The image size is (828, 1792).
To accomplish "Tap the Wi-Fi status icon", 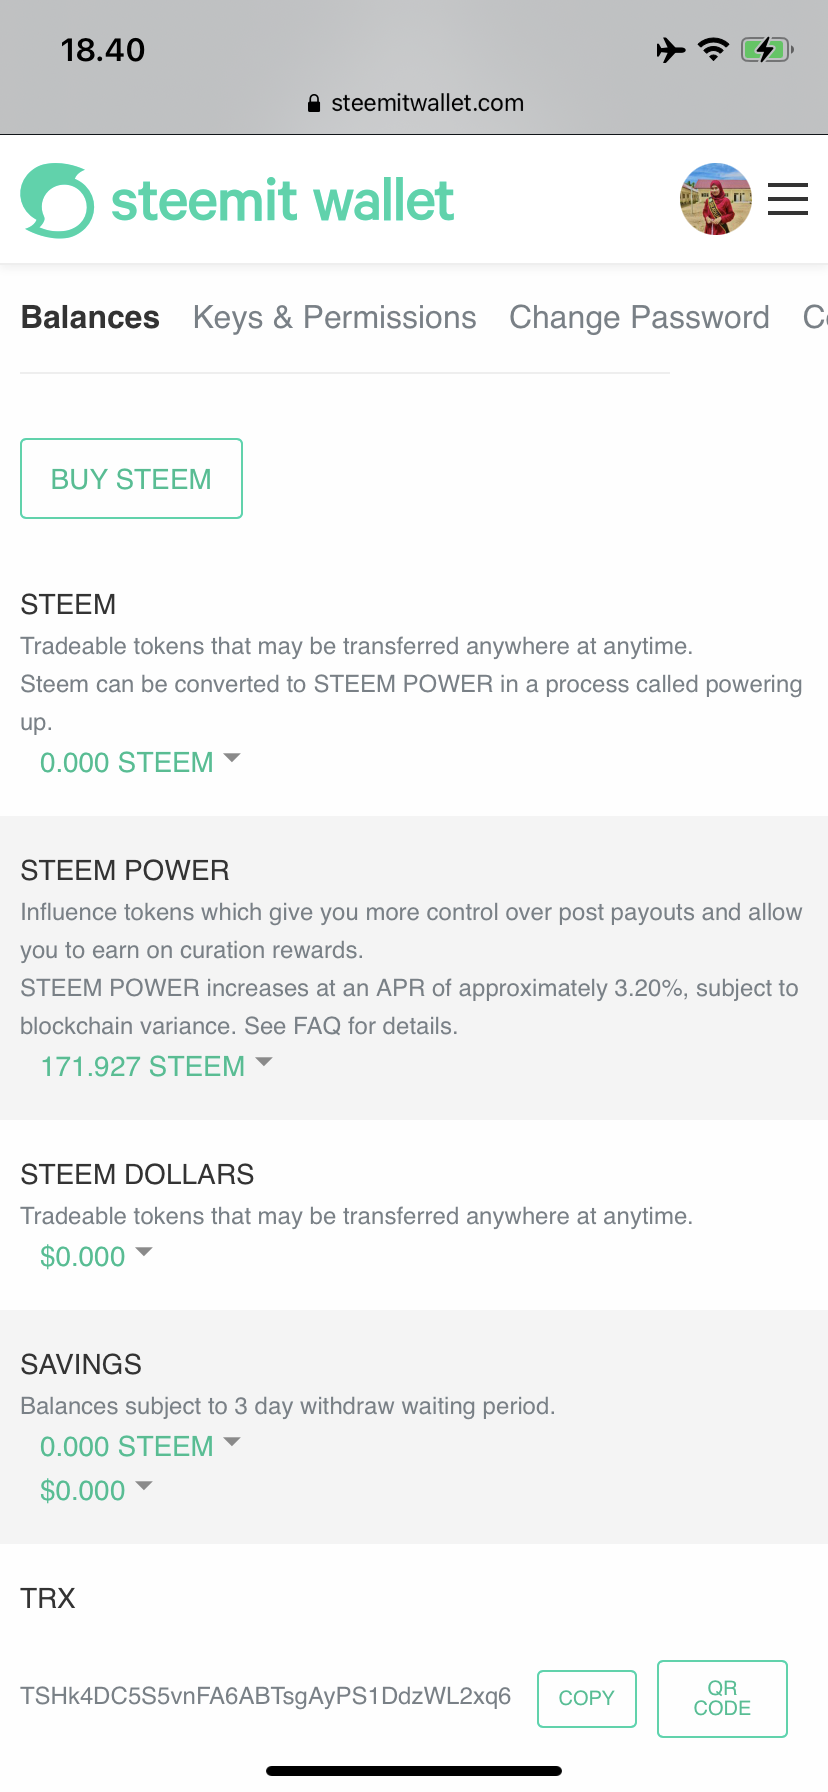I will (713, 49).
